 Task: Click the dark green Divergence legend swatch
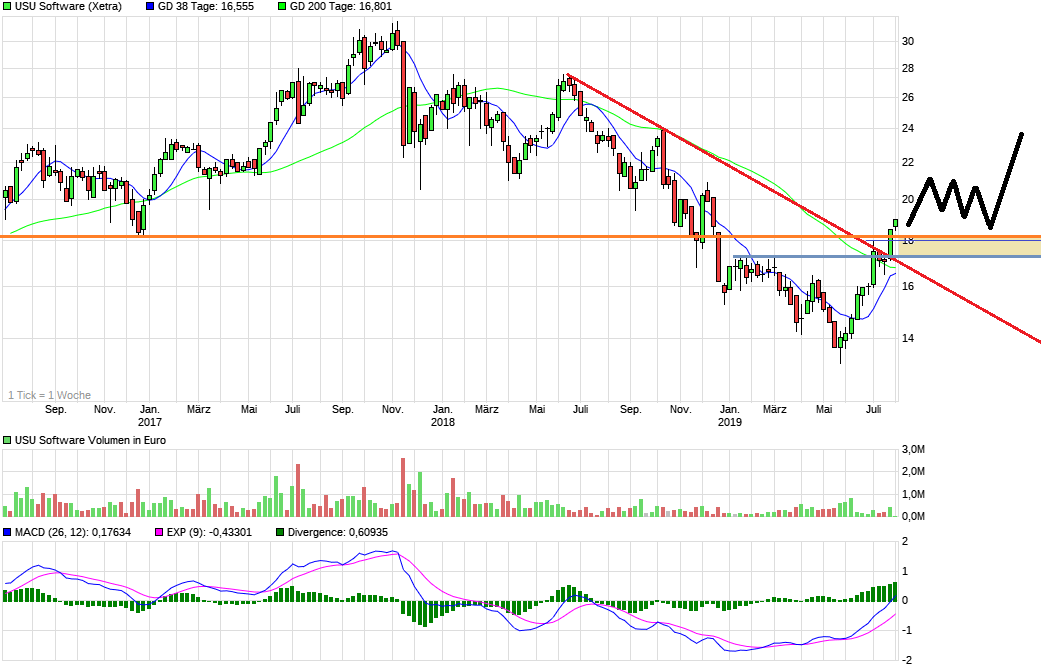280,533
